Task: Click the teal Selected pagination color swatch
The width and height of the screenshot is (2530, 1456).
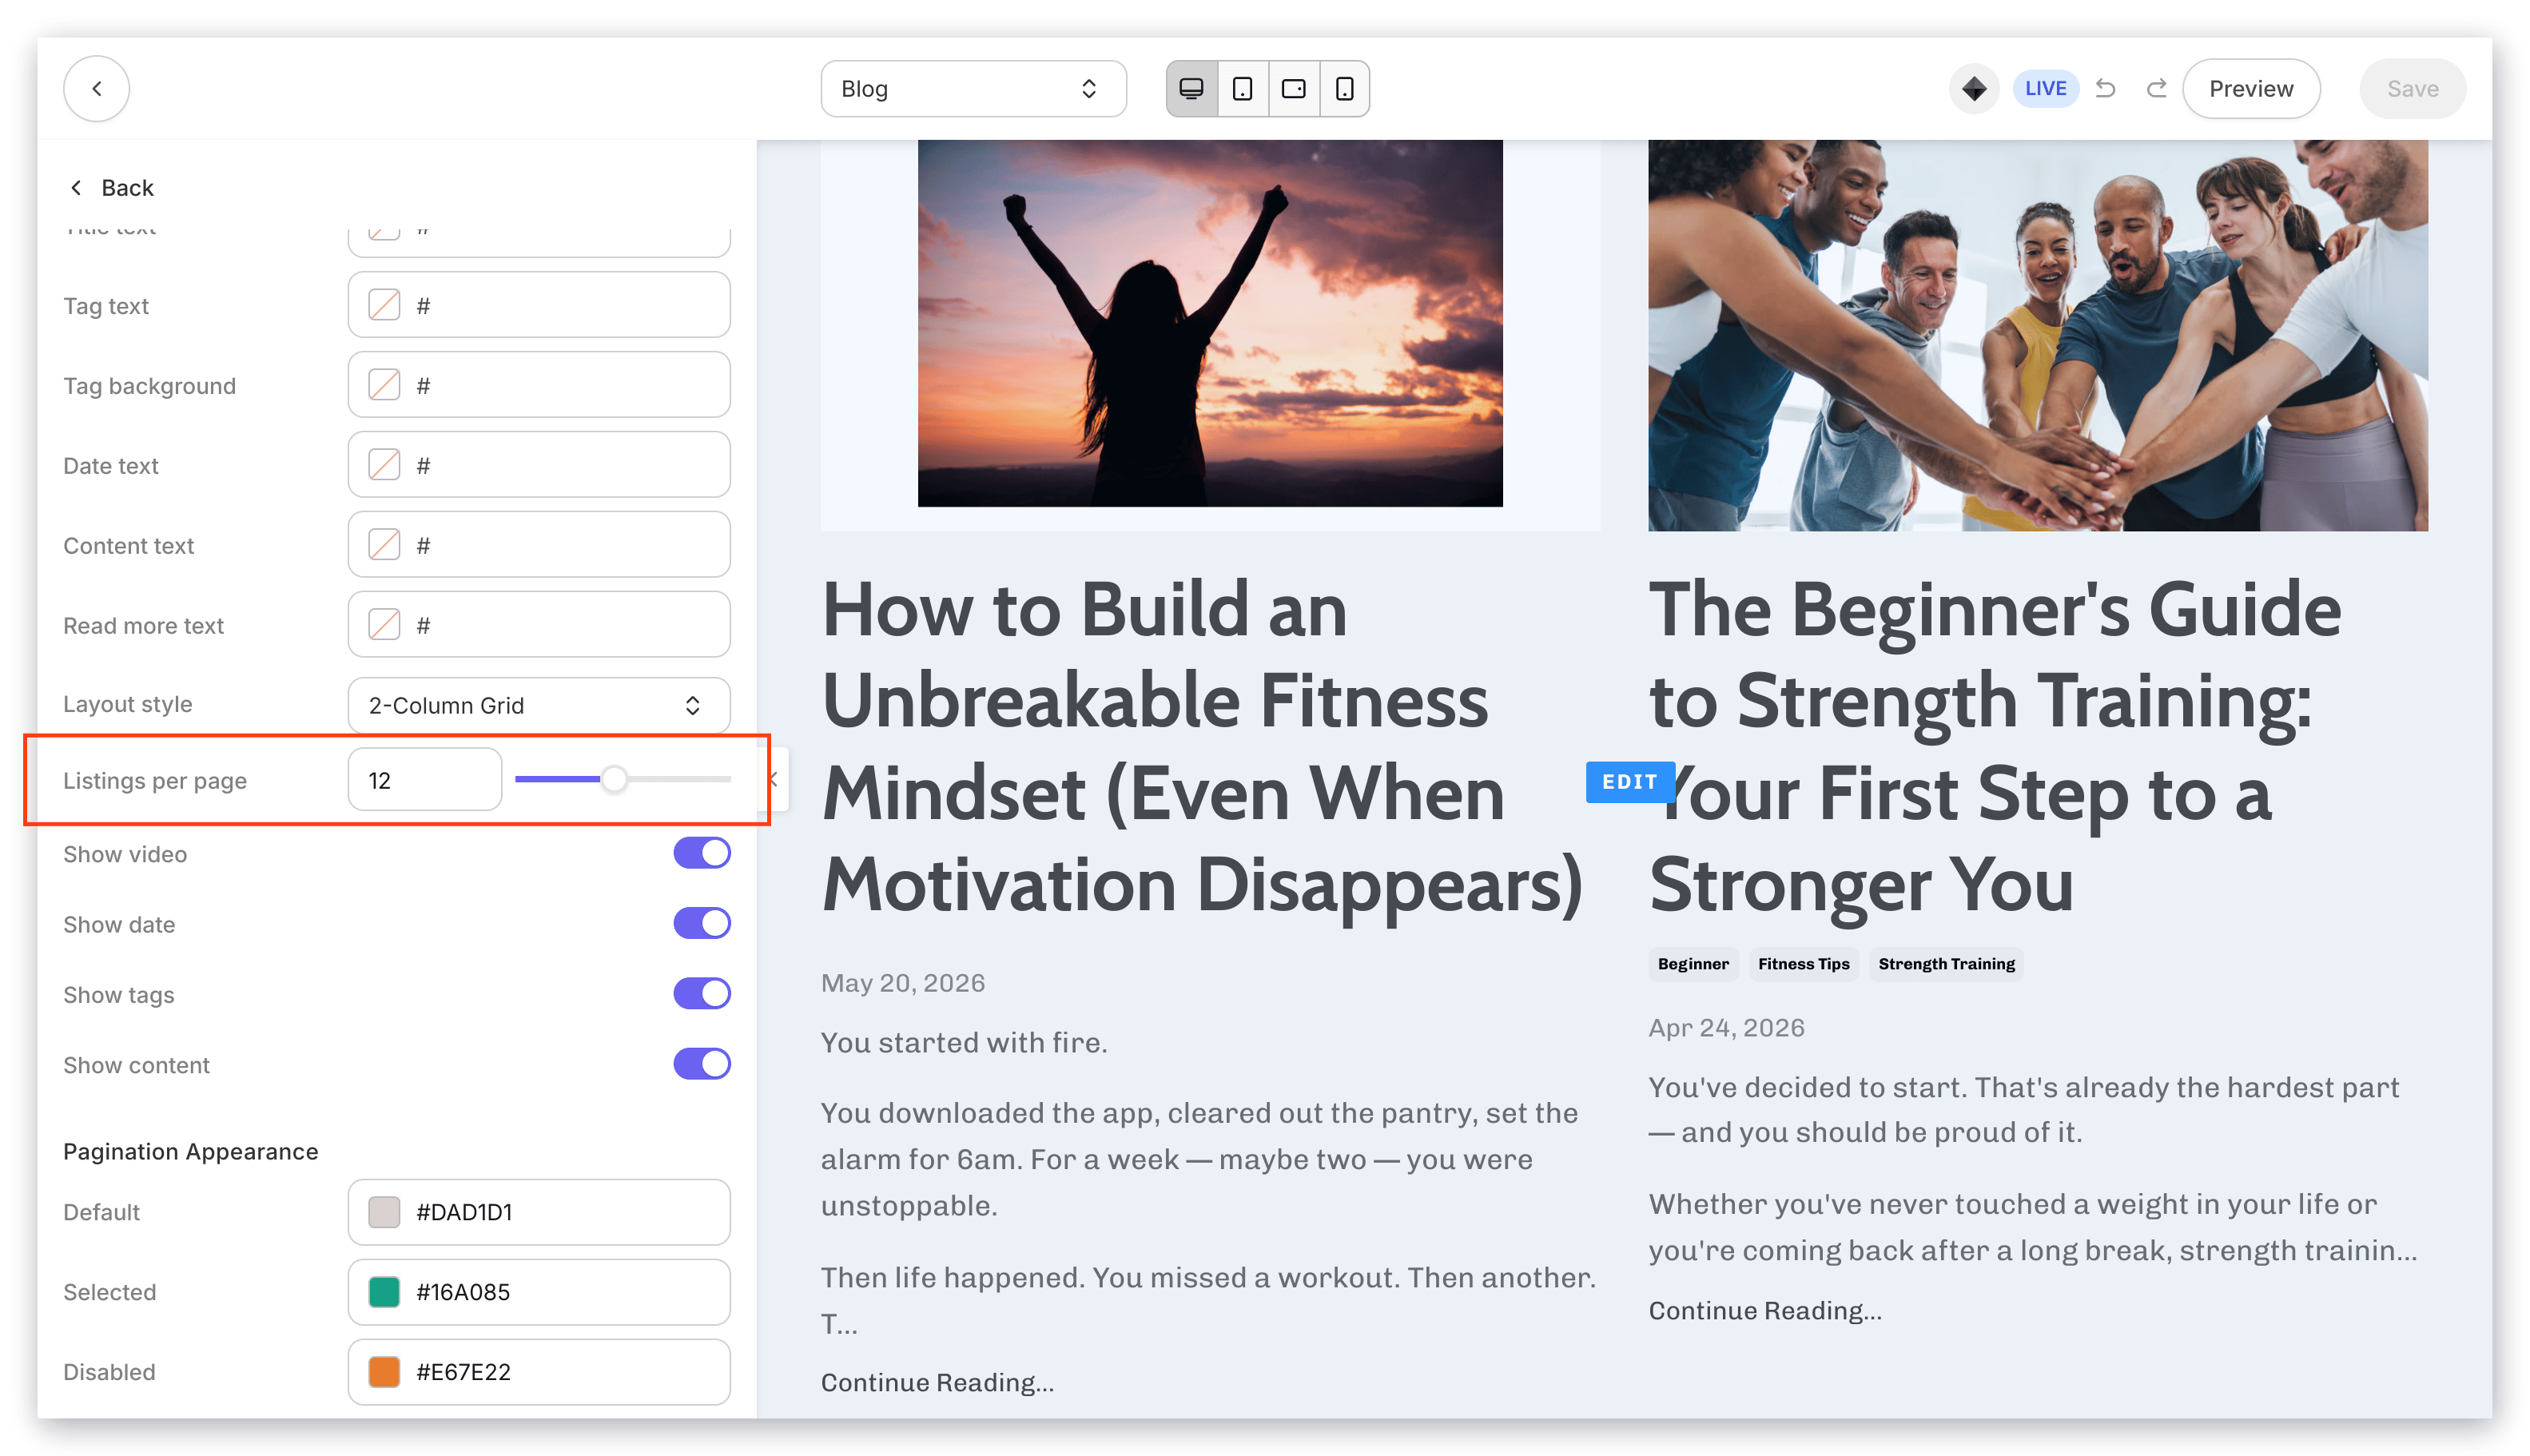Action: tap(384, 1291)
